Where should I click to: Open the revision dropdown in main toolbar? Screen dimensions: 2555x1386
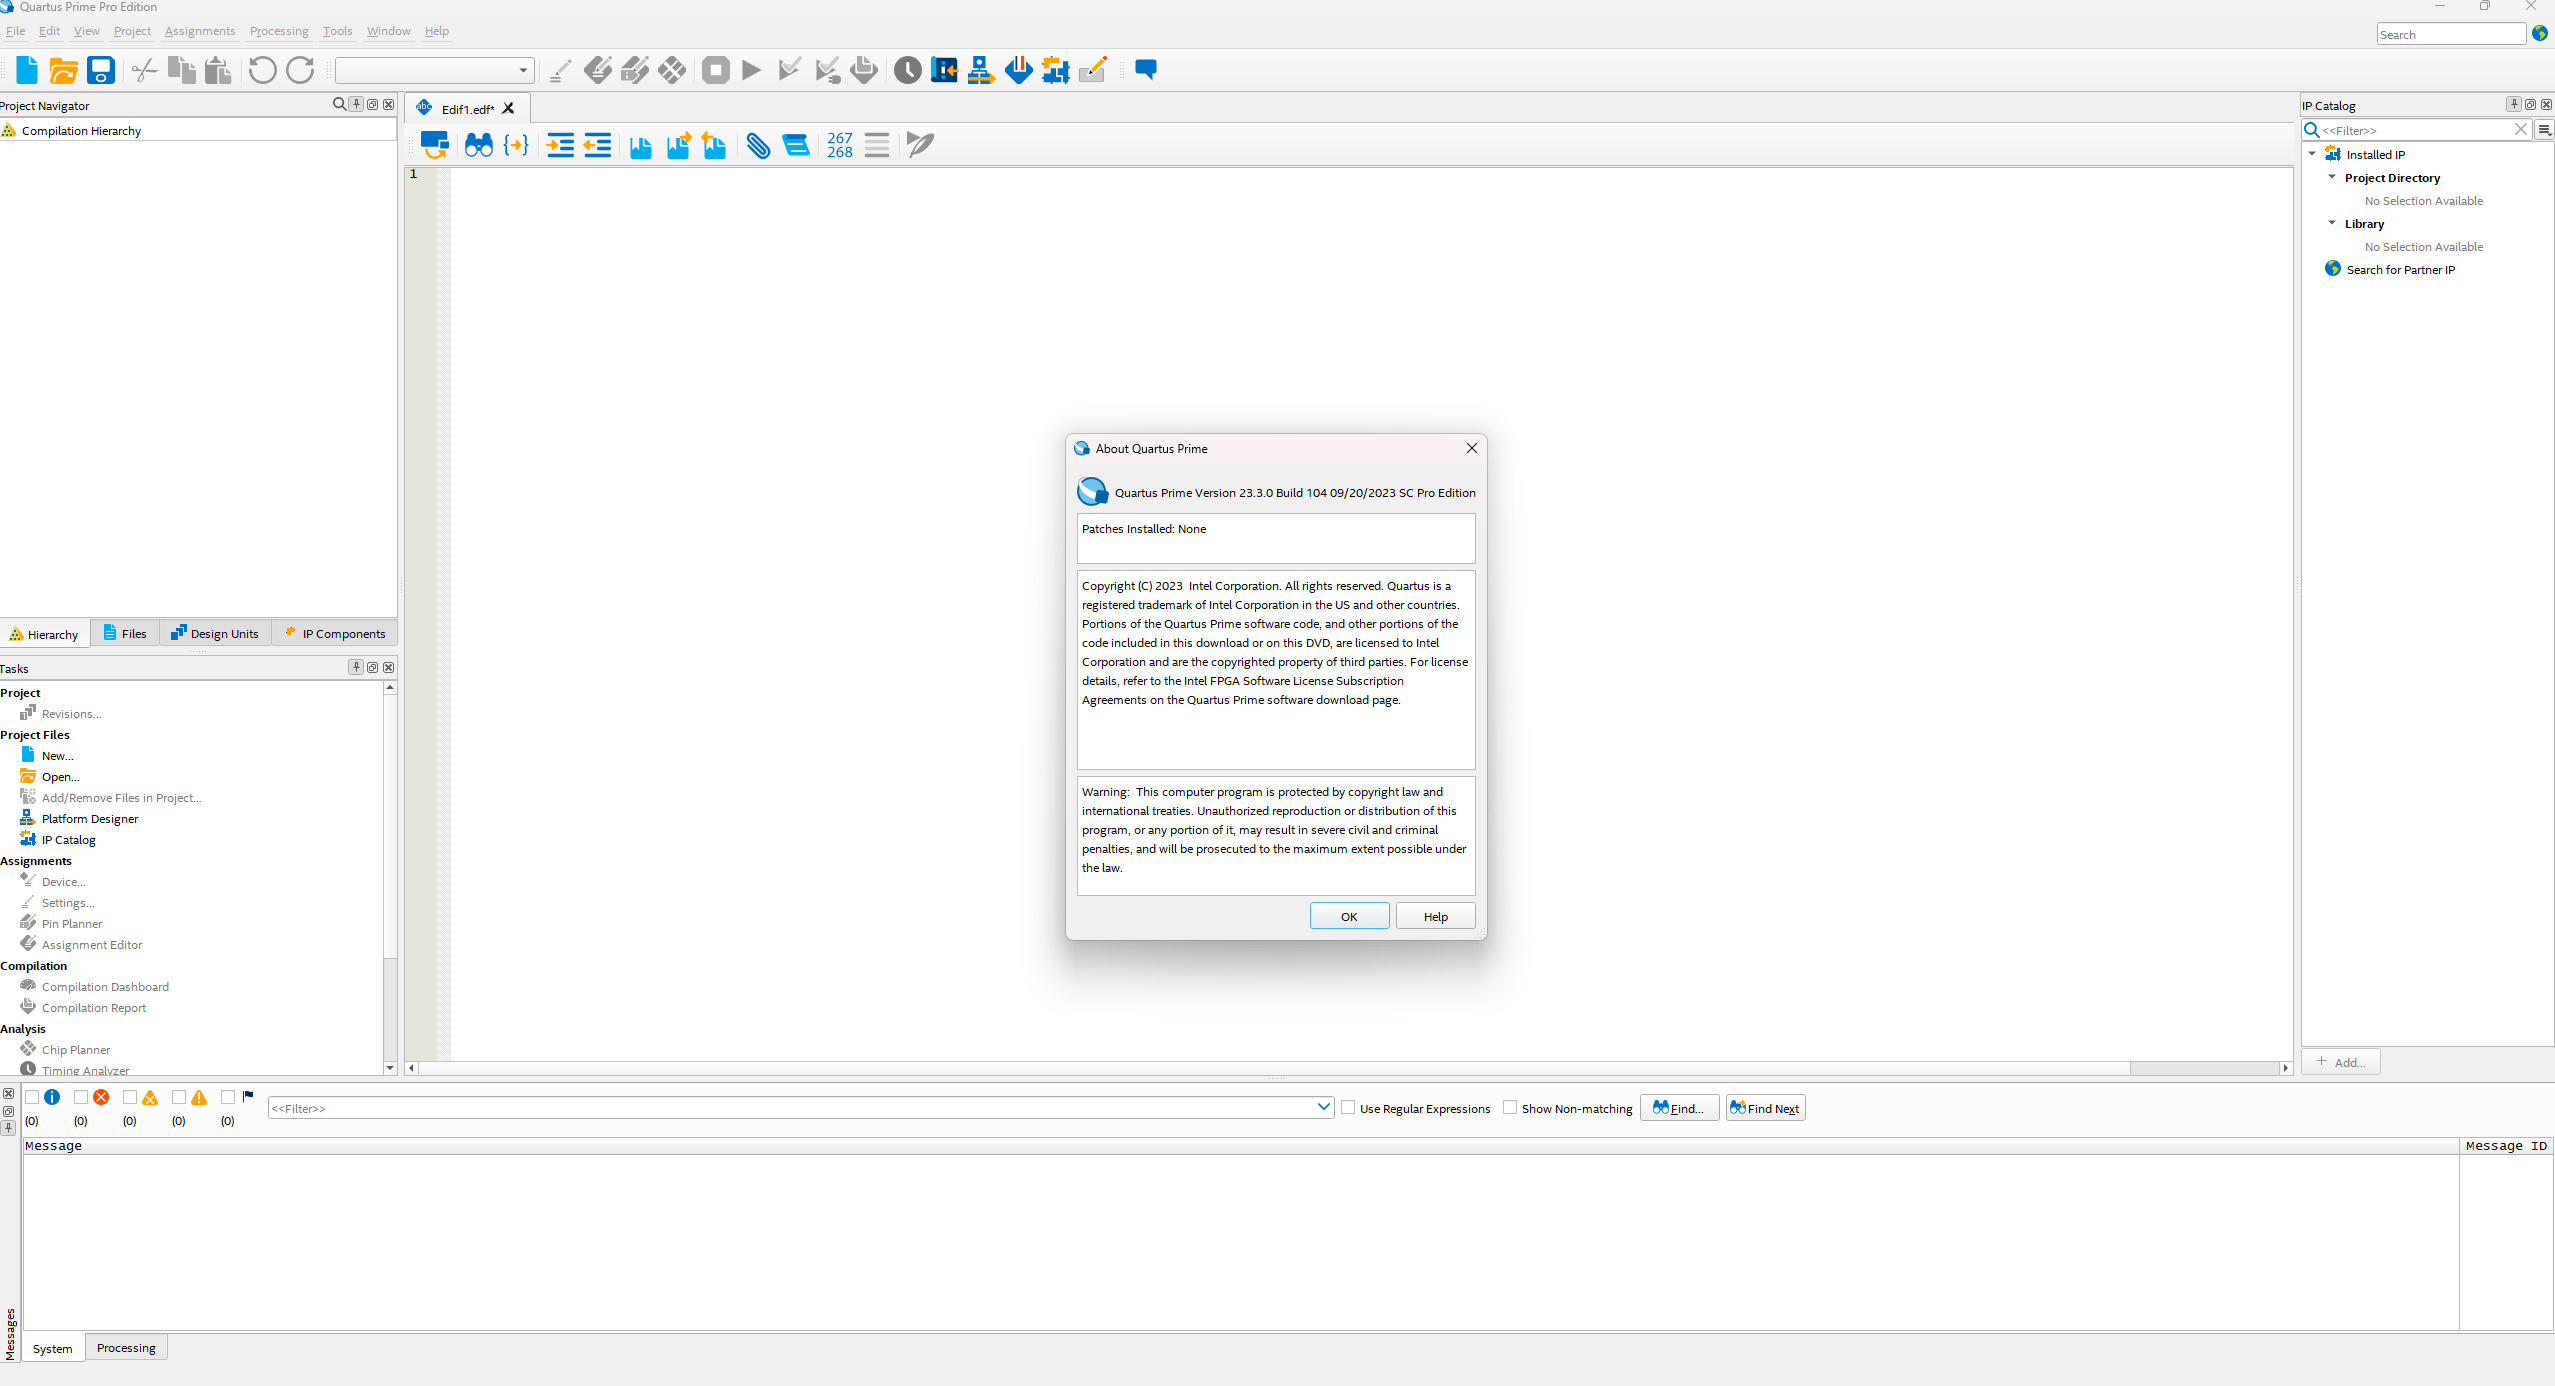[433, 70]
